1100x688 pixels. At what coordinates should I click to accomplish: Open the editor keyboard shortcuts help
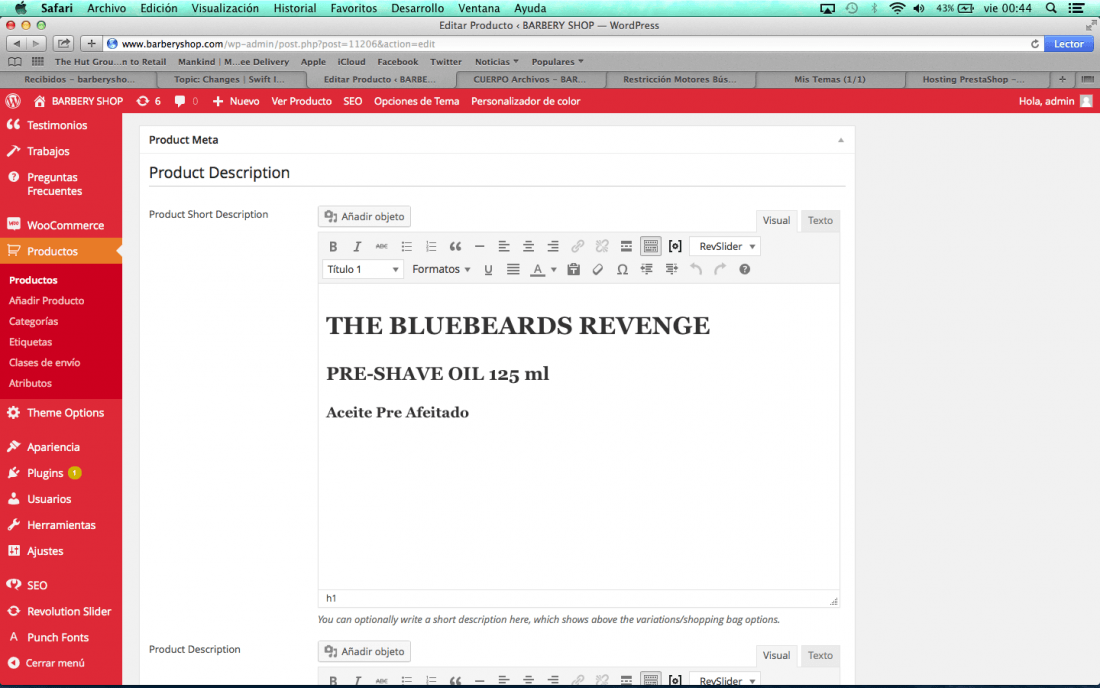pyautogui.click(x=744, y=269)
